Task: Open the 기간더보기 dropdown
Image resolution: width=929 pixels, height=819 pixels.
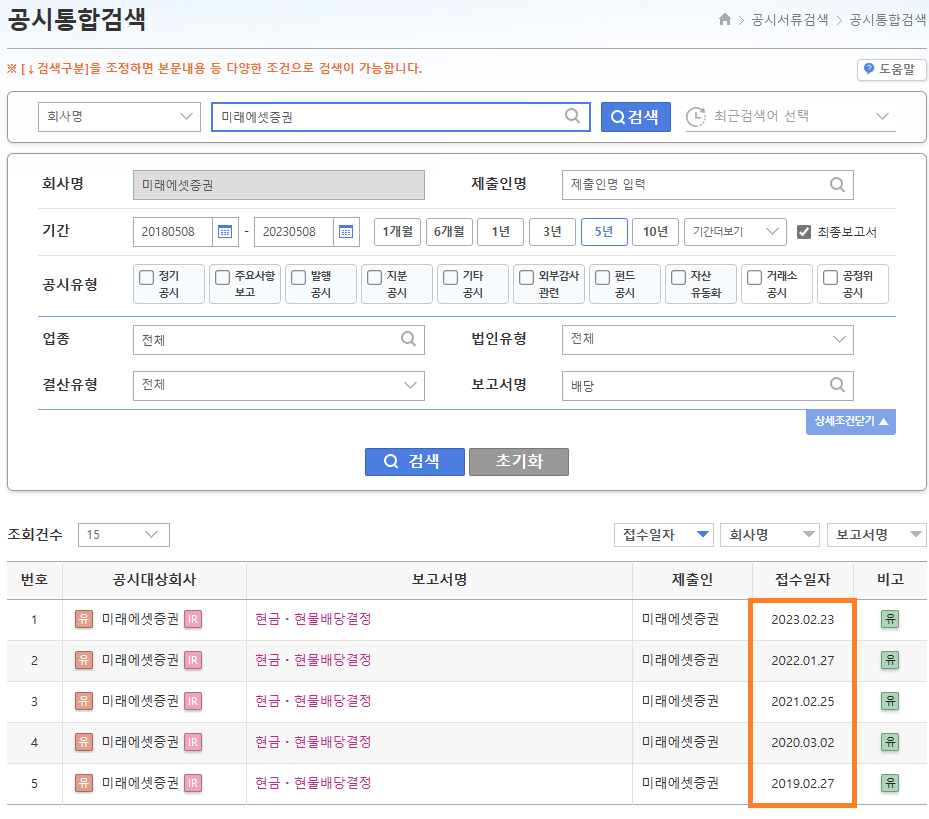Action: pos(735,232)
